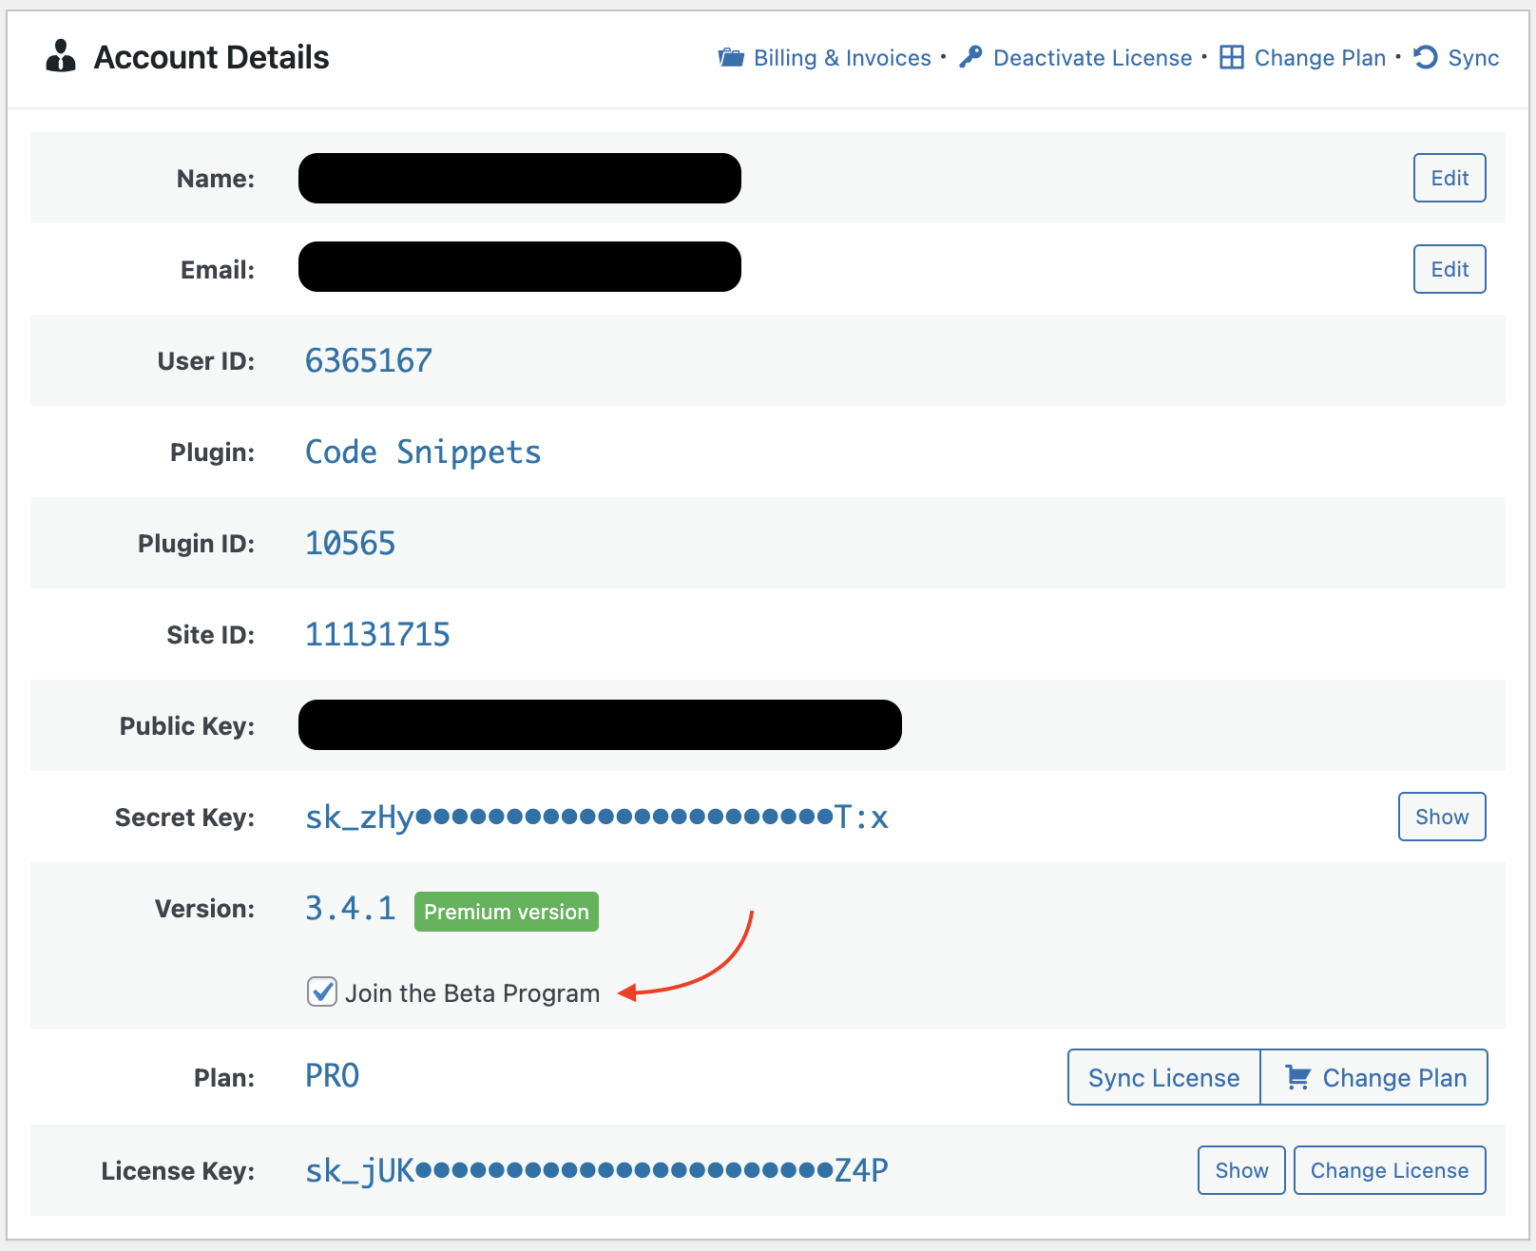1536x1251 pixels.
Task: Click the Sync circular arrow icon
Action: click(1425, 58)
